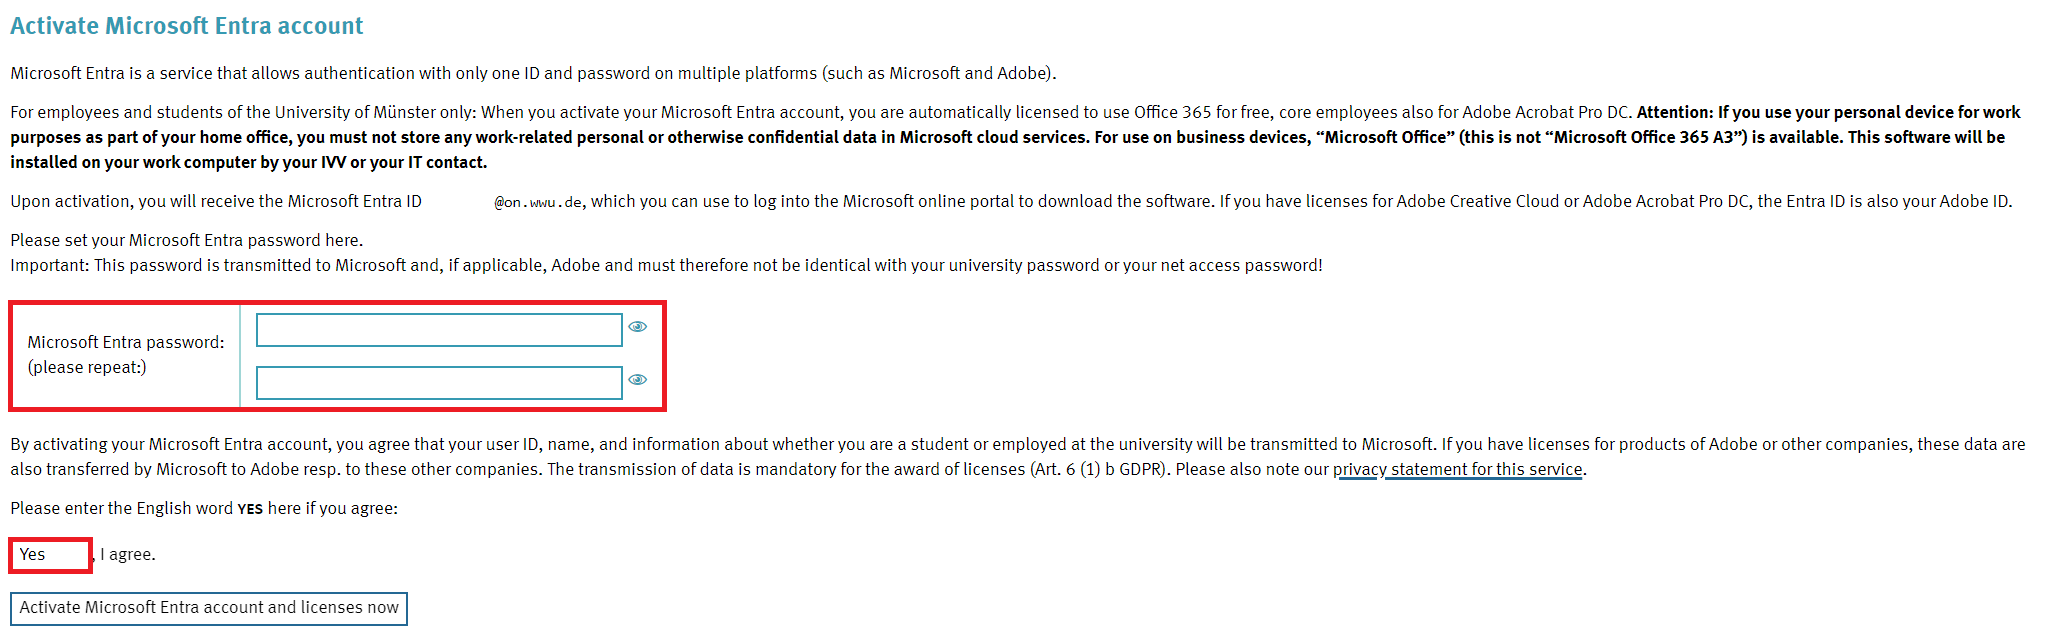Click the Art. 6 (1) b GDPR reference
Viewport: 2045px width, 638px height.
click(1098, 470)
